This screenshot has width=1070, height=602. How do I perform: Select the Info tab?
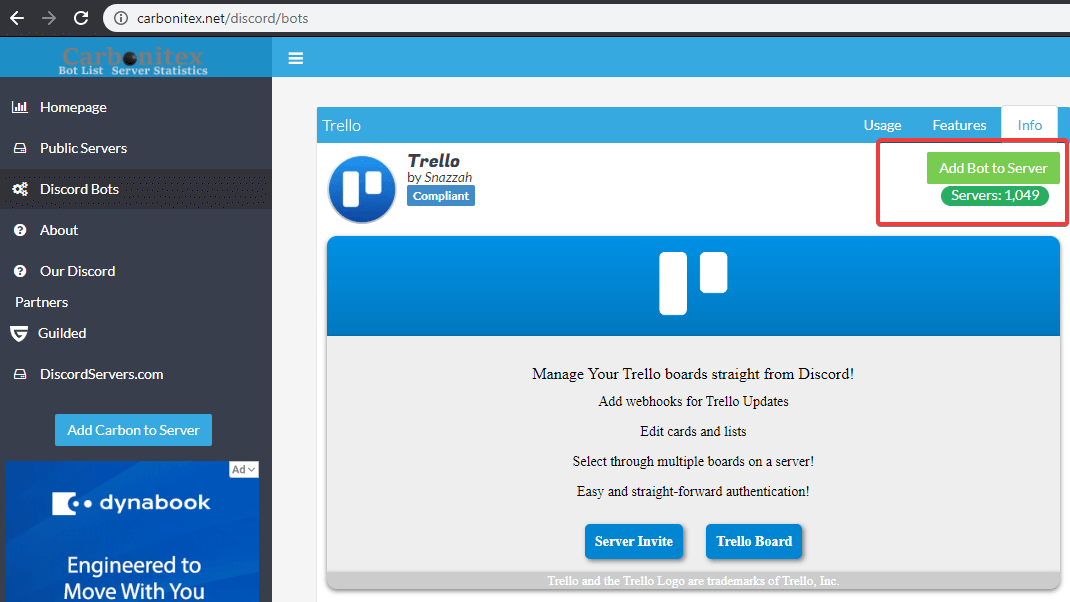click(x=1029, y=125)
